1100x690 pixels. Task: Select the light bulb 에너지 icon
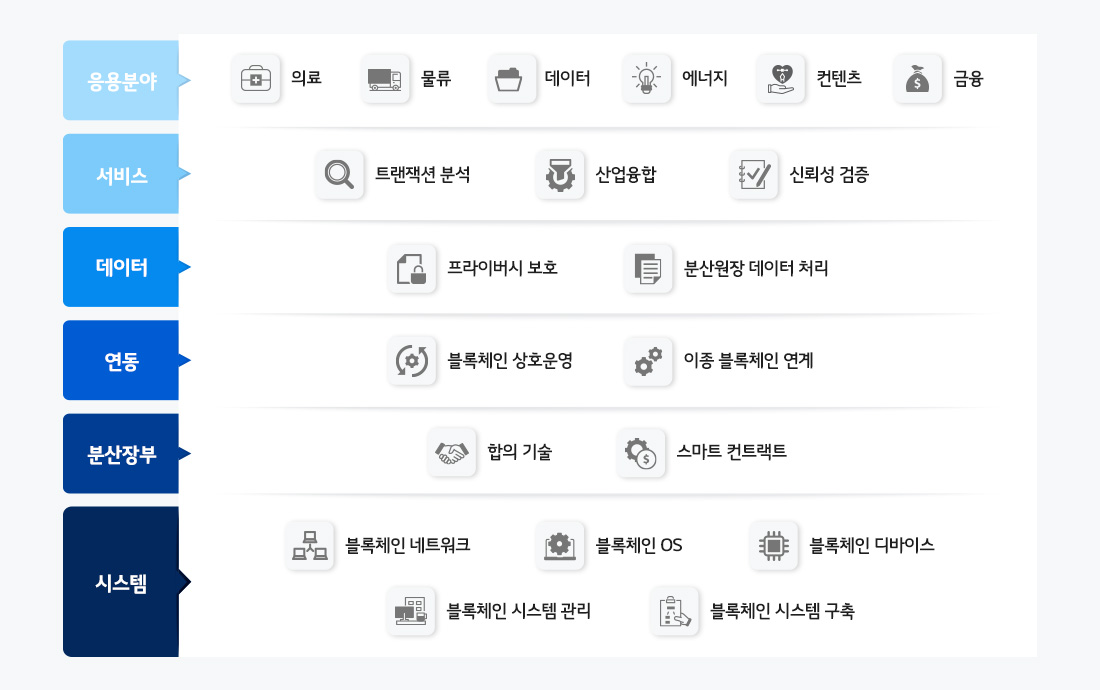pos(646,78)
